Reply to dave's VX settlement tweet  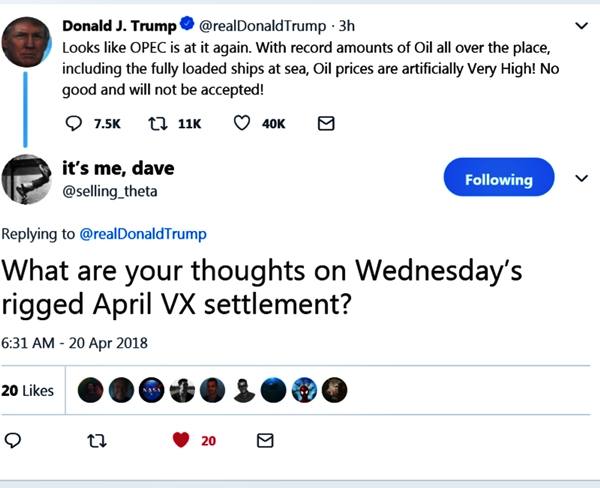[x=14, y=440]
